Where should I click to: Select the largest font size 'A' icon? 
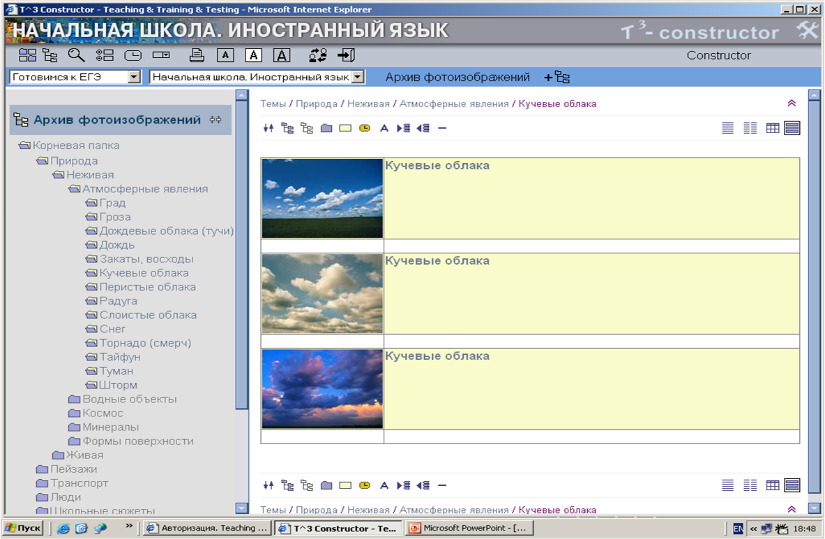[x=282, y=55]
